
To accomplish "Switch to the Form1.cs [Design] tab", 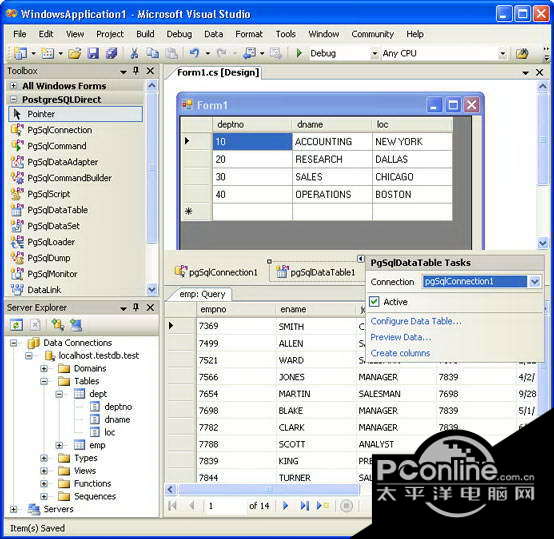I will [218, 72].
